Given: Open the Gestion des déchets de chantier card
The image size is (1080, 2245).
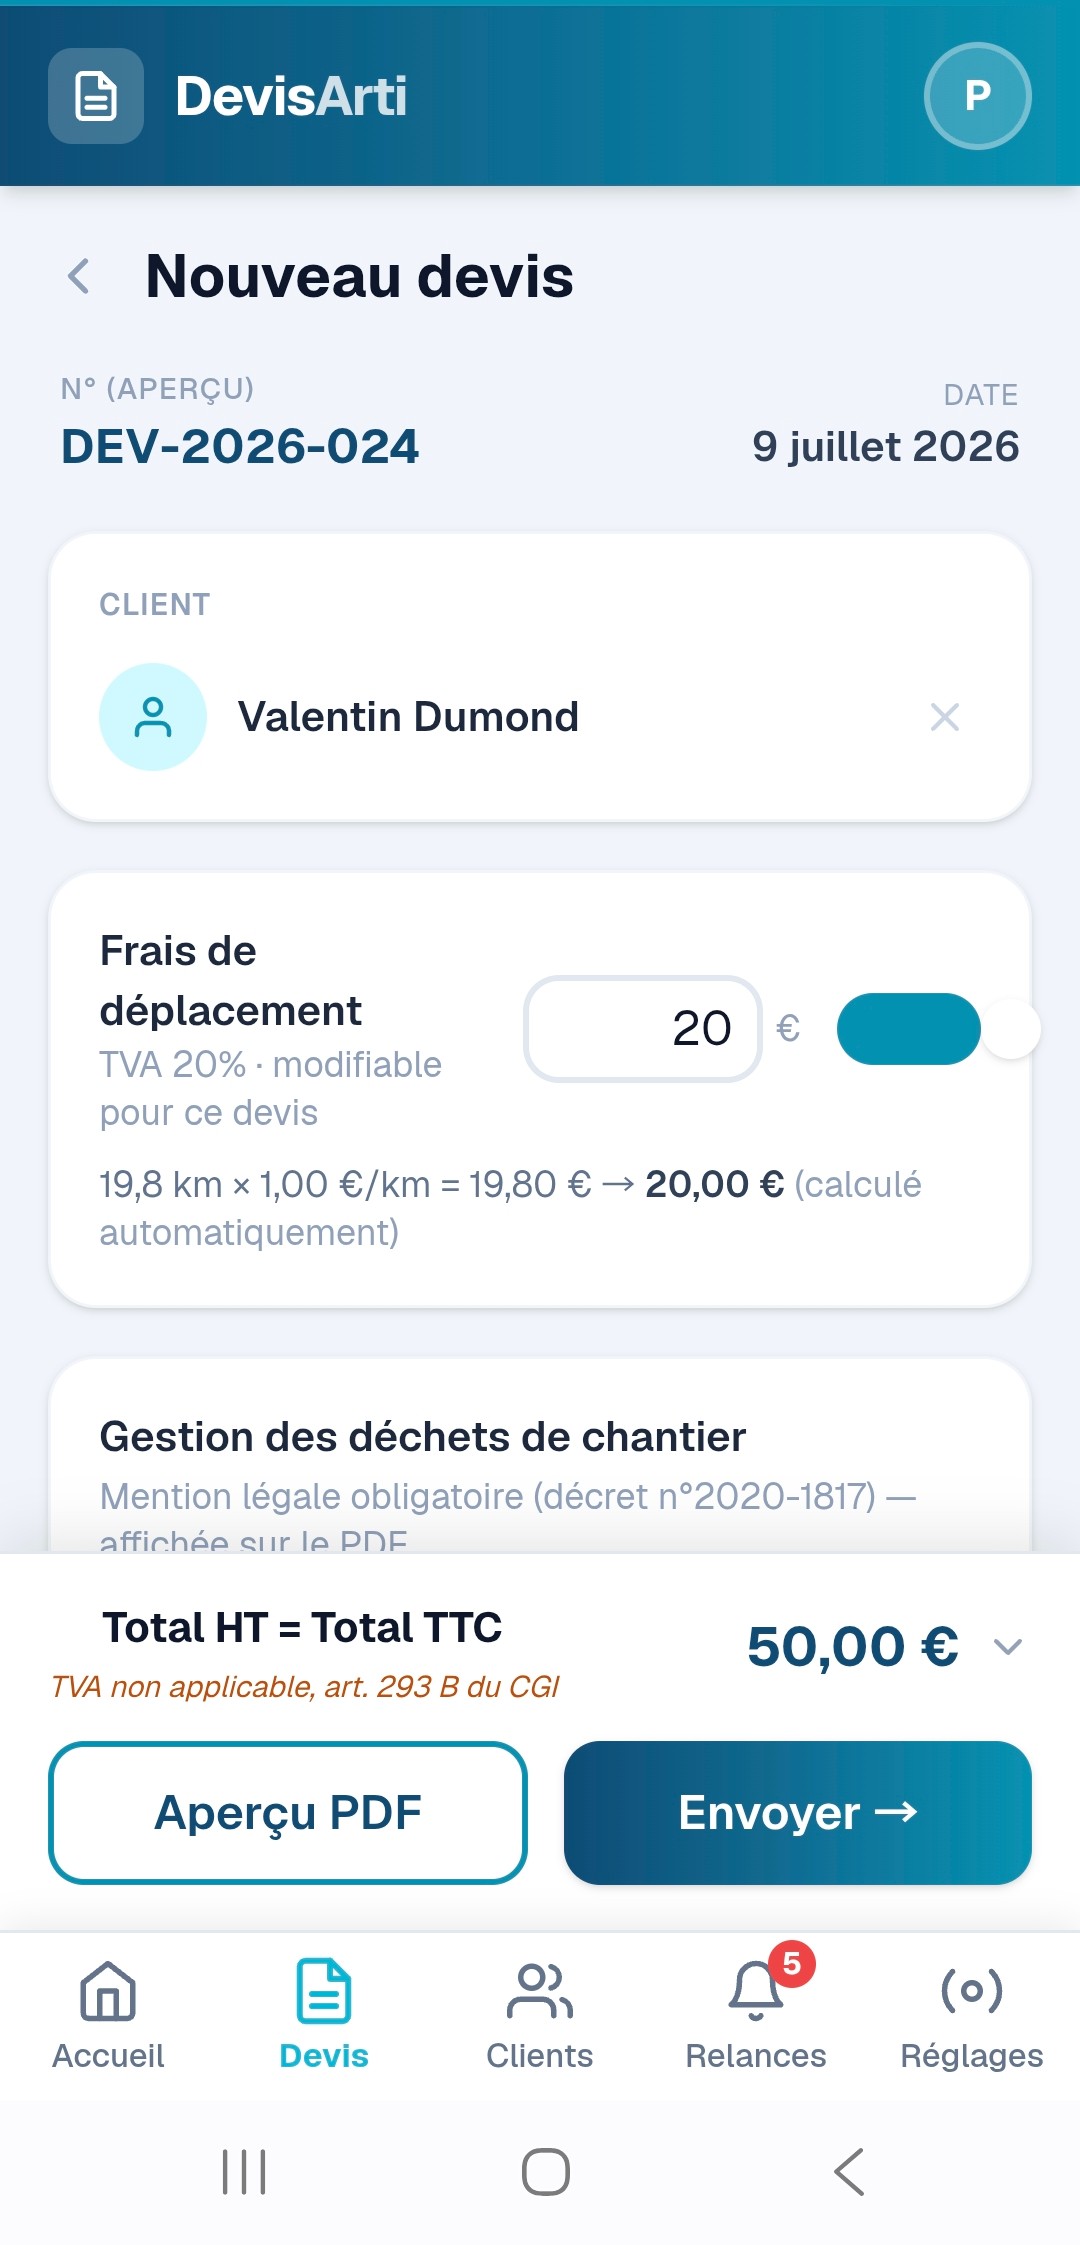Looking at the screenshot, I should click(x=540, y=1456).
